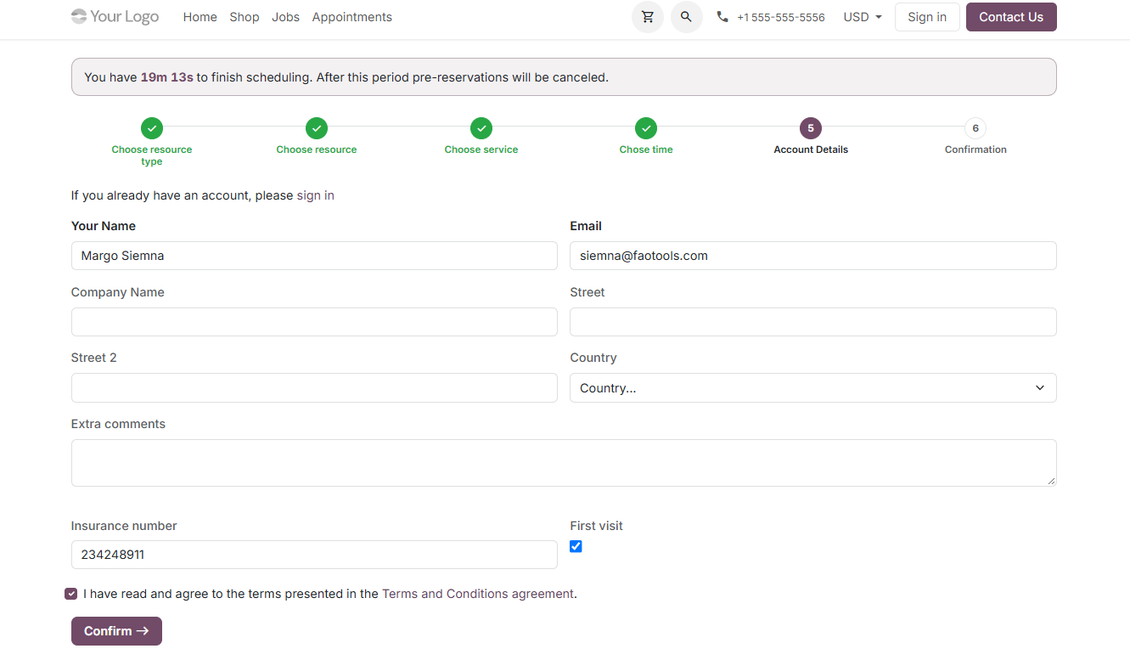1130x660 pixels.
Task: Click the Choose resource type step checkmark
Action: 151,128
